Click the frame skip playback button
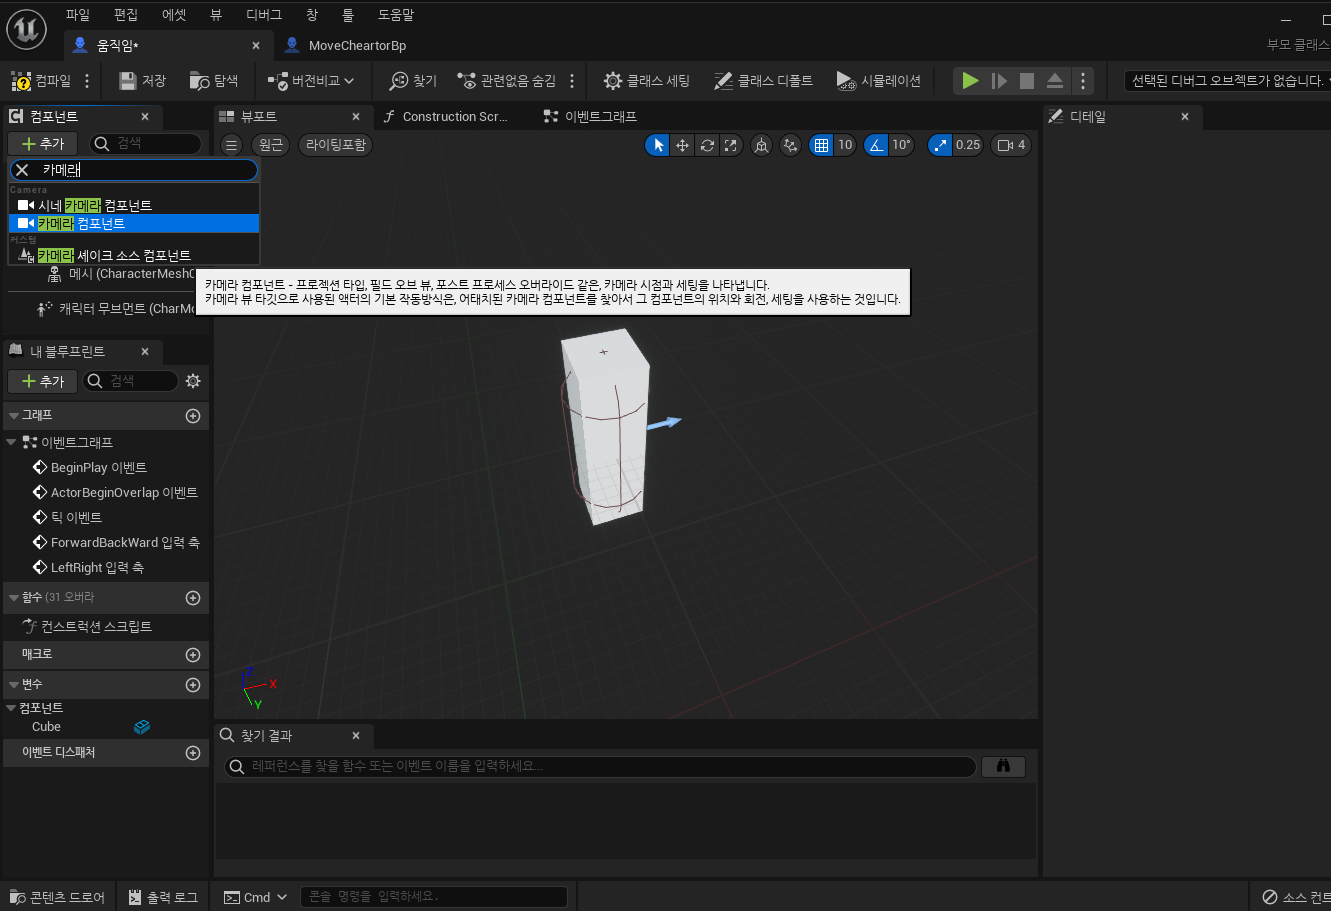The width and height of the screenshot is (1331, 911). [999, 81]
